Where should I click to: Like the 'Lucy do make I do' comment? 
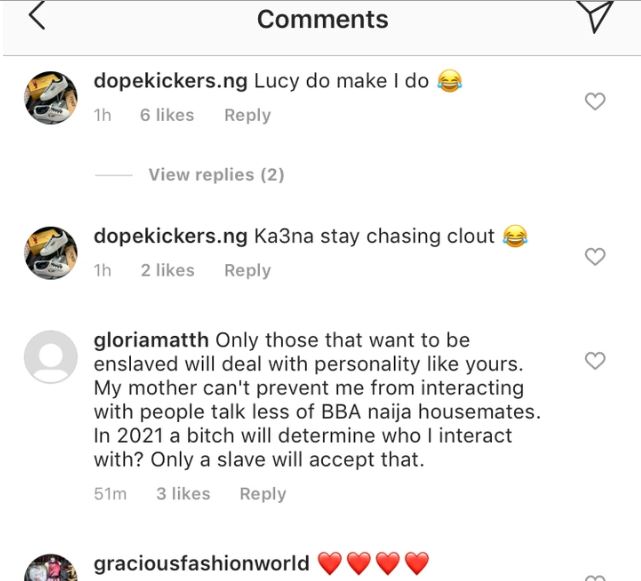[595, 101]
